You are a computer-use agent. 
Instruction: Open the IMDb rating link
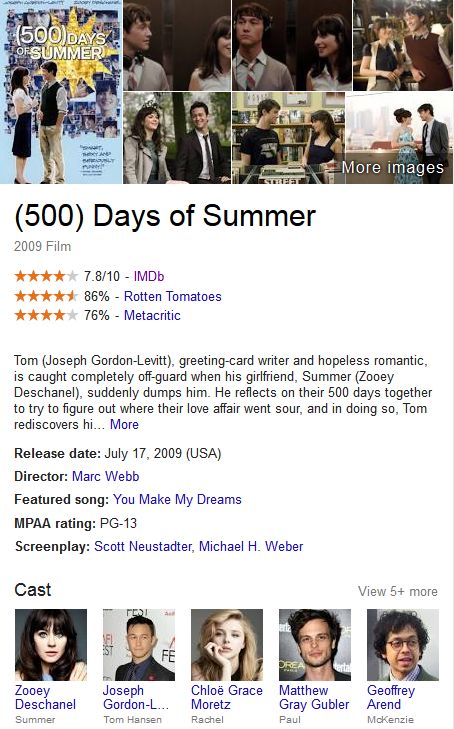pos(149,276)
